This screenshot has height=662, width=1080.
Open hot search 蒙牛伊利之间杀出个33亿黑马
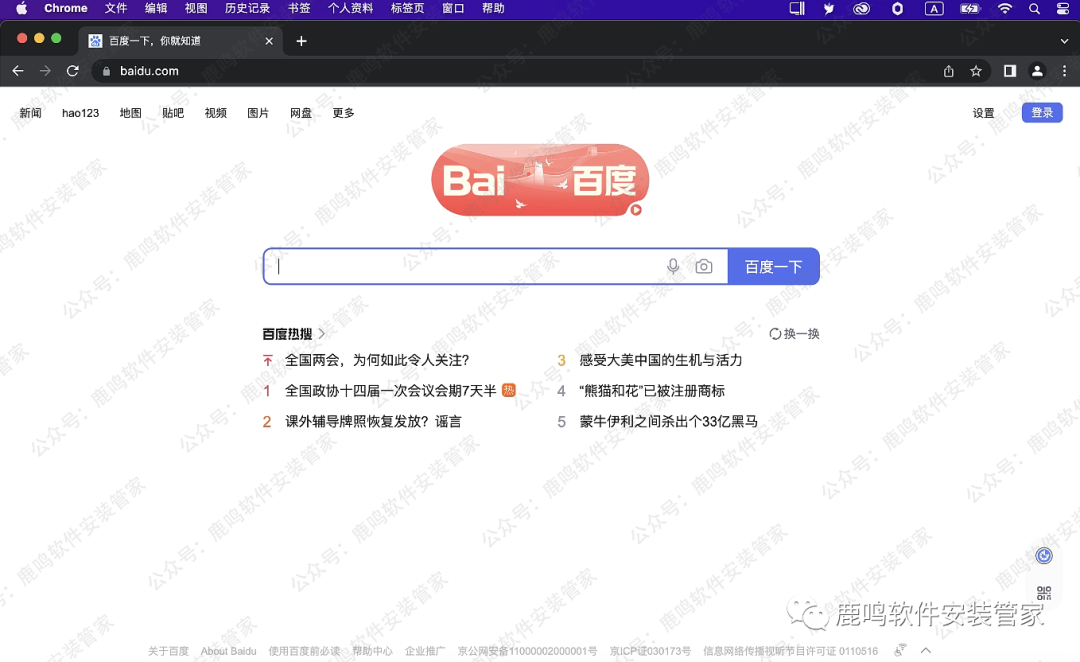668,422
